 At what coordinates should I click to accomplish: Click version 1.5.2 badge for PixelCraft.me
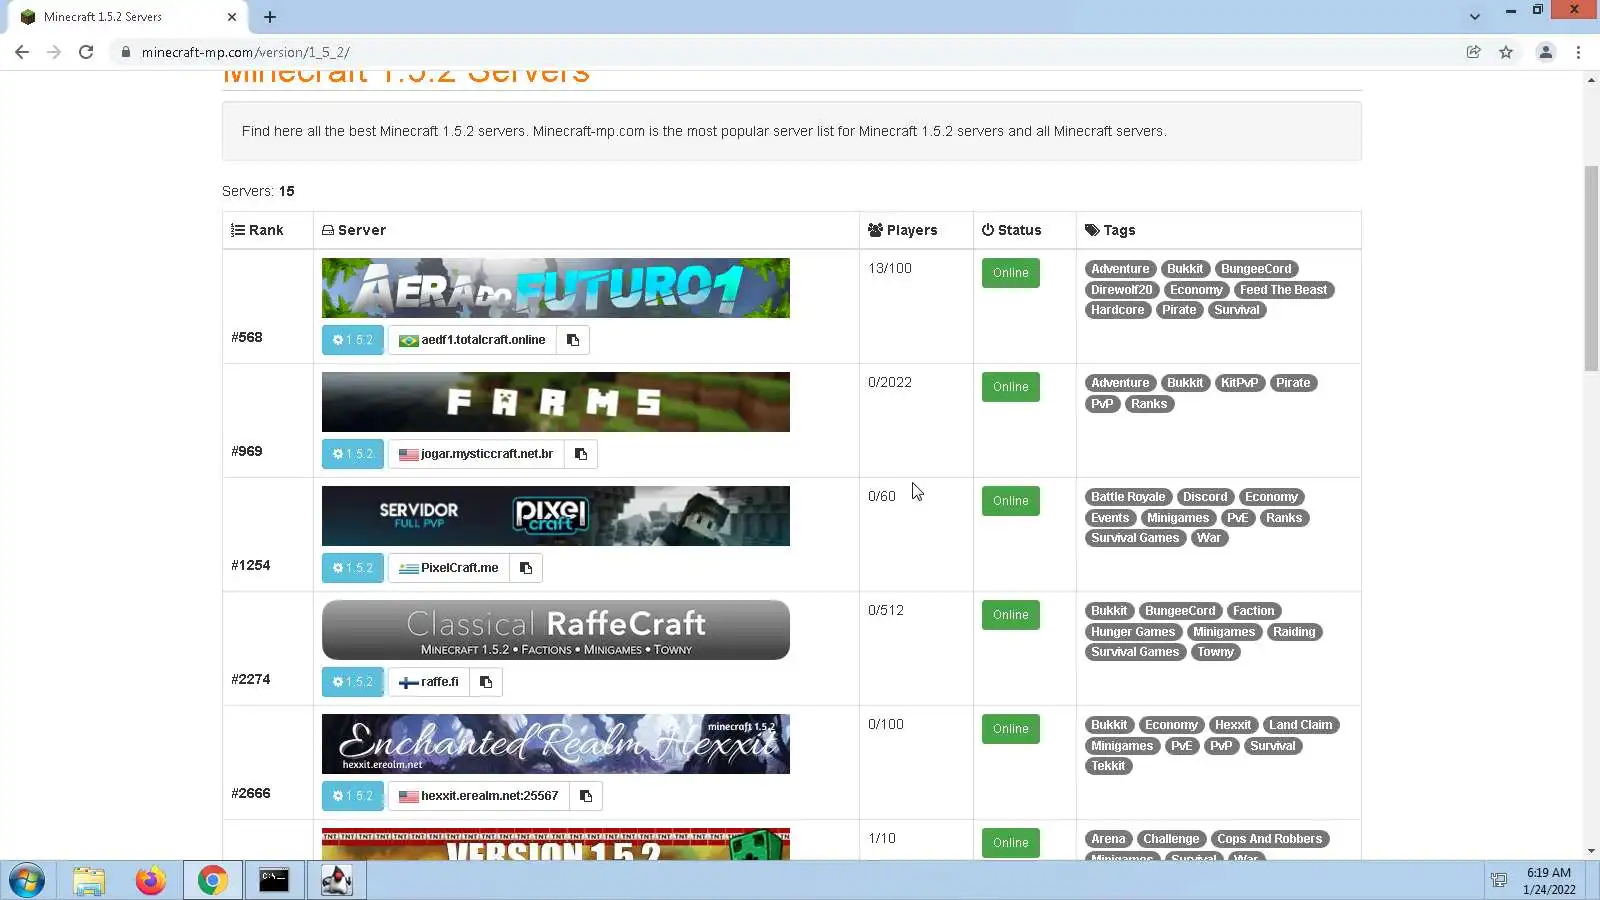(353, 568)
